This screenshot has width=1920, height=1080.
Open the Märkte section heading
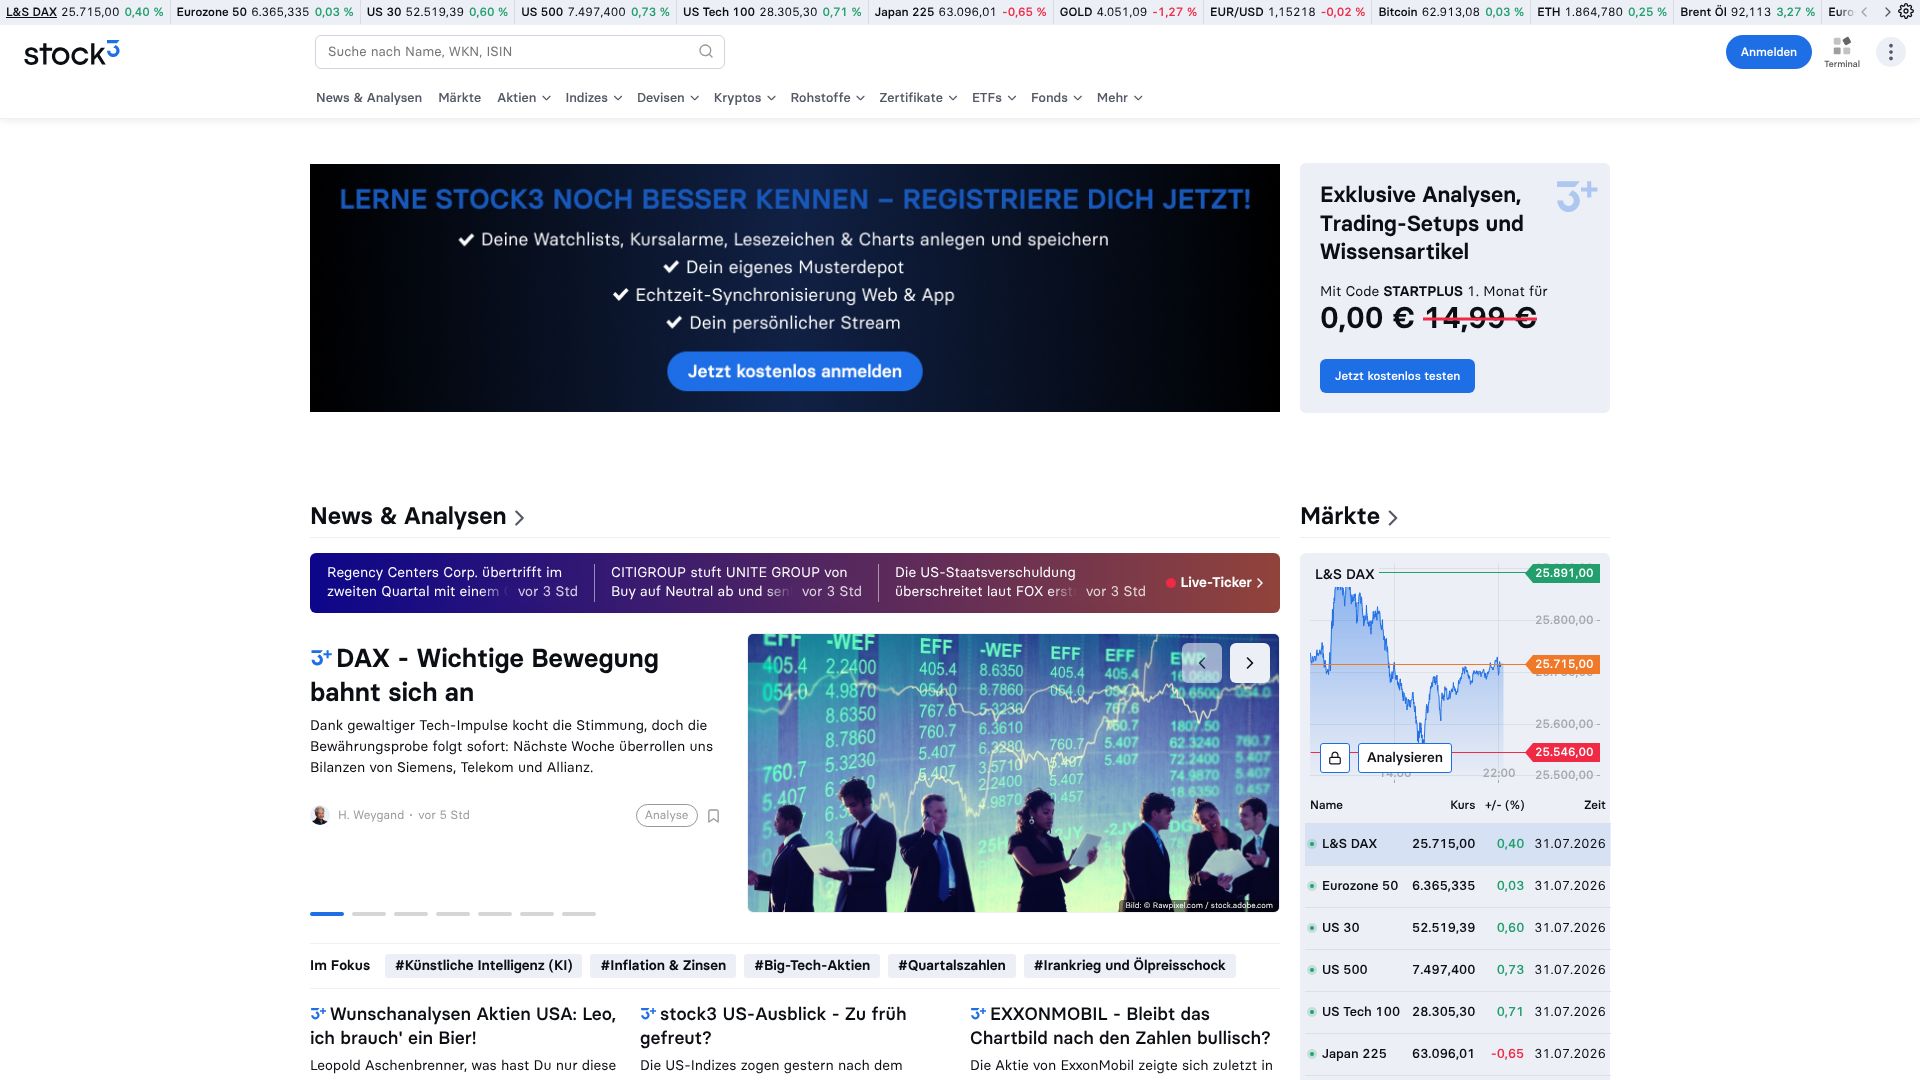(1349, 517)
